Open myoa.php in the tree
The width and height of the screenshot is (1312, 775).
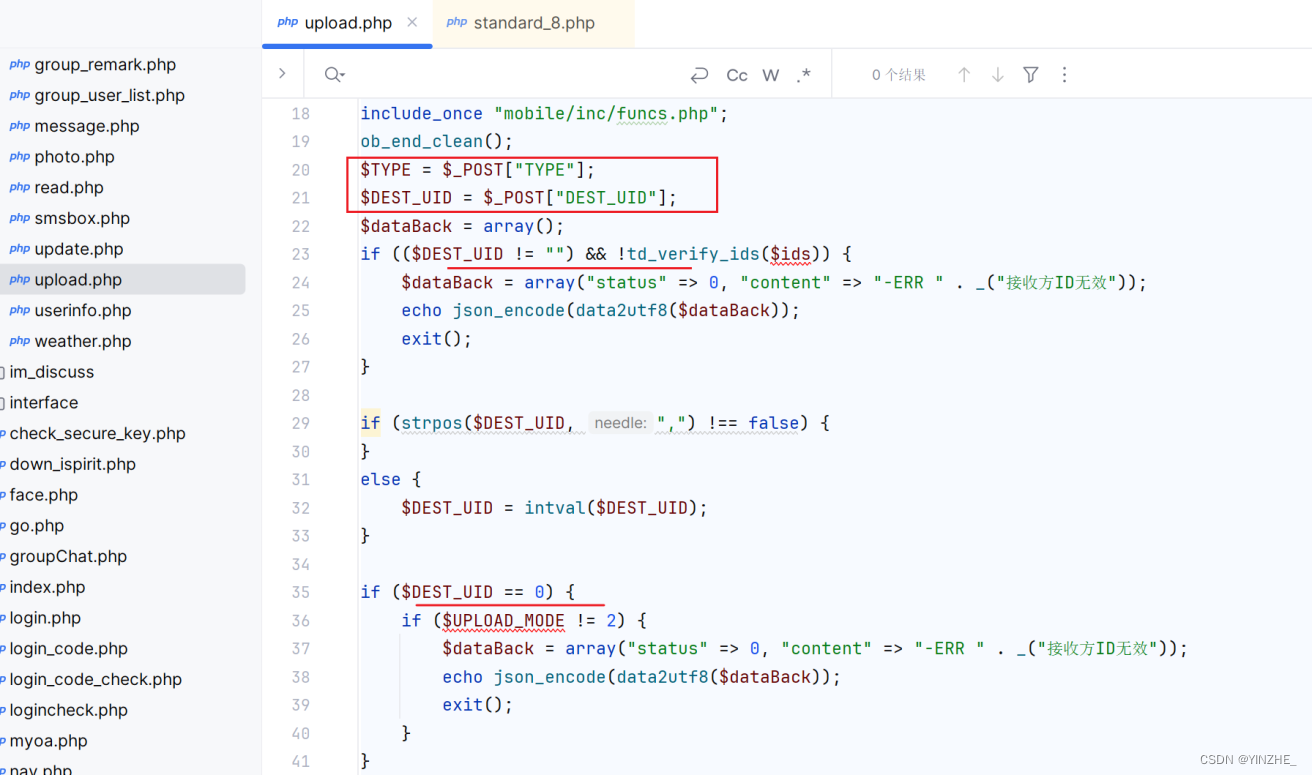point(49,741)
